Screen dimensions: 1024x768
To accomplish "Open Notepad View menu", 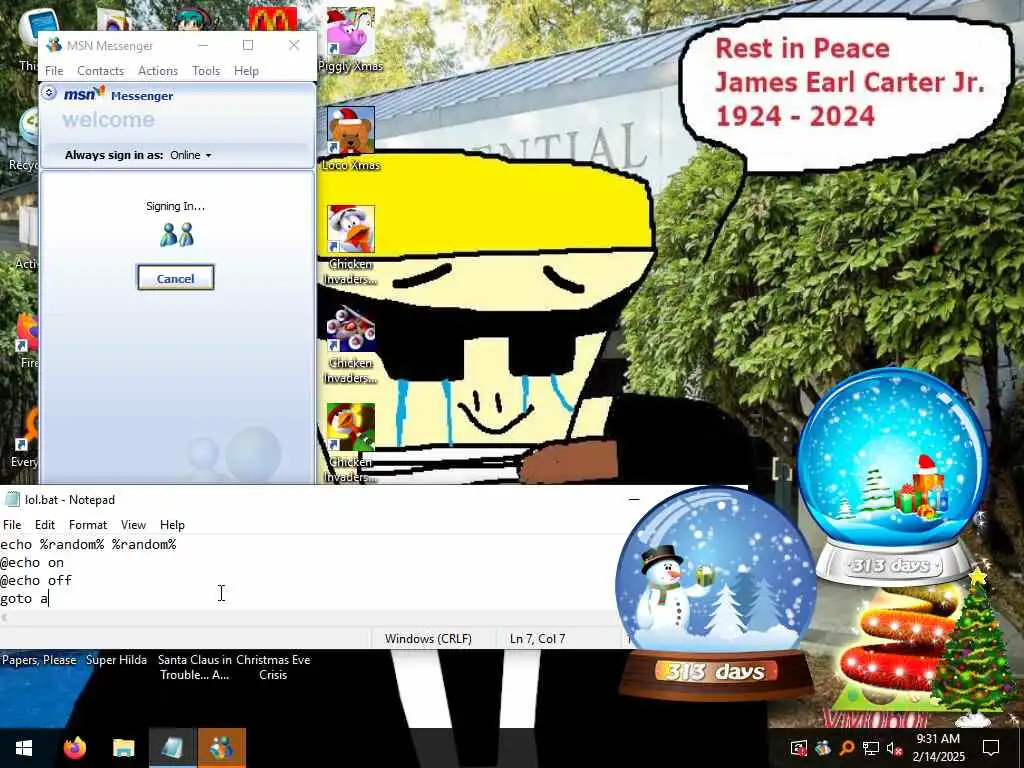I will (x=133, y=525).
